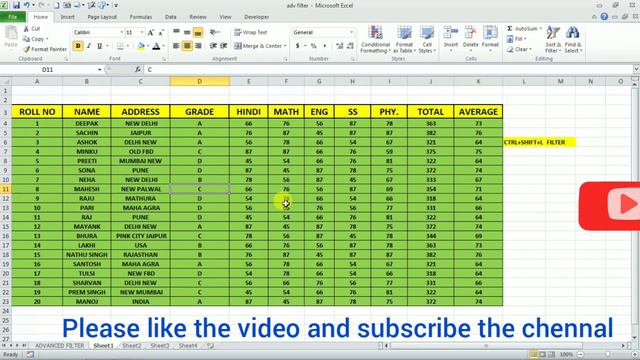Click the Wrap Text button
This screenshot has height=360, width=640.
pos(251,32)
